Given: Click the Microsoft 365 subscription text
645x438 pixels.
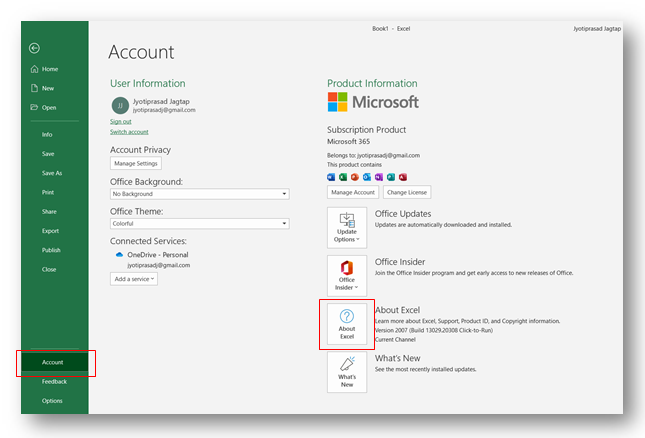Looking at the screenshot, I should point(348,141).
